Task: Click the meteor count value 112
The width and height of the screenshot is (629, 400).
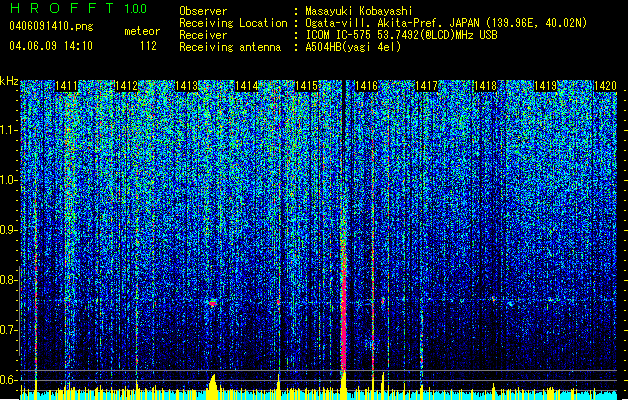Action: pyautogui.click(x=148, y=46)
